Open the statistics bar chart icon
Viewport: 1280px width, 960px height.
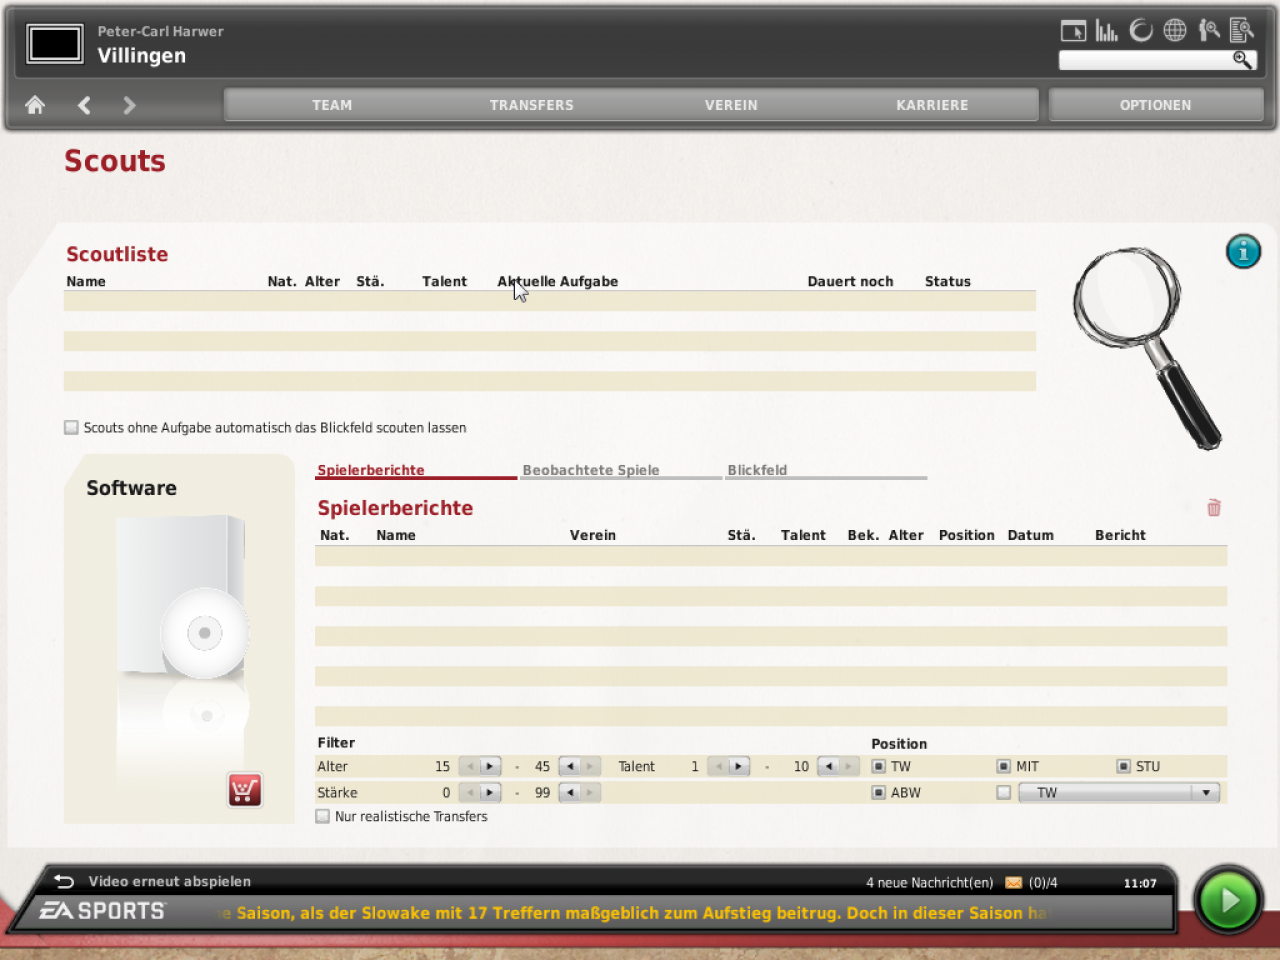(1106, 30)
